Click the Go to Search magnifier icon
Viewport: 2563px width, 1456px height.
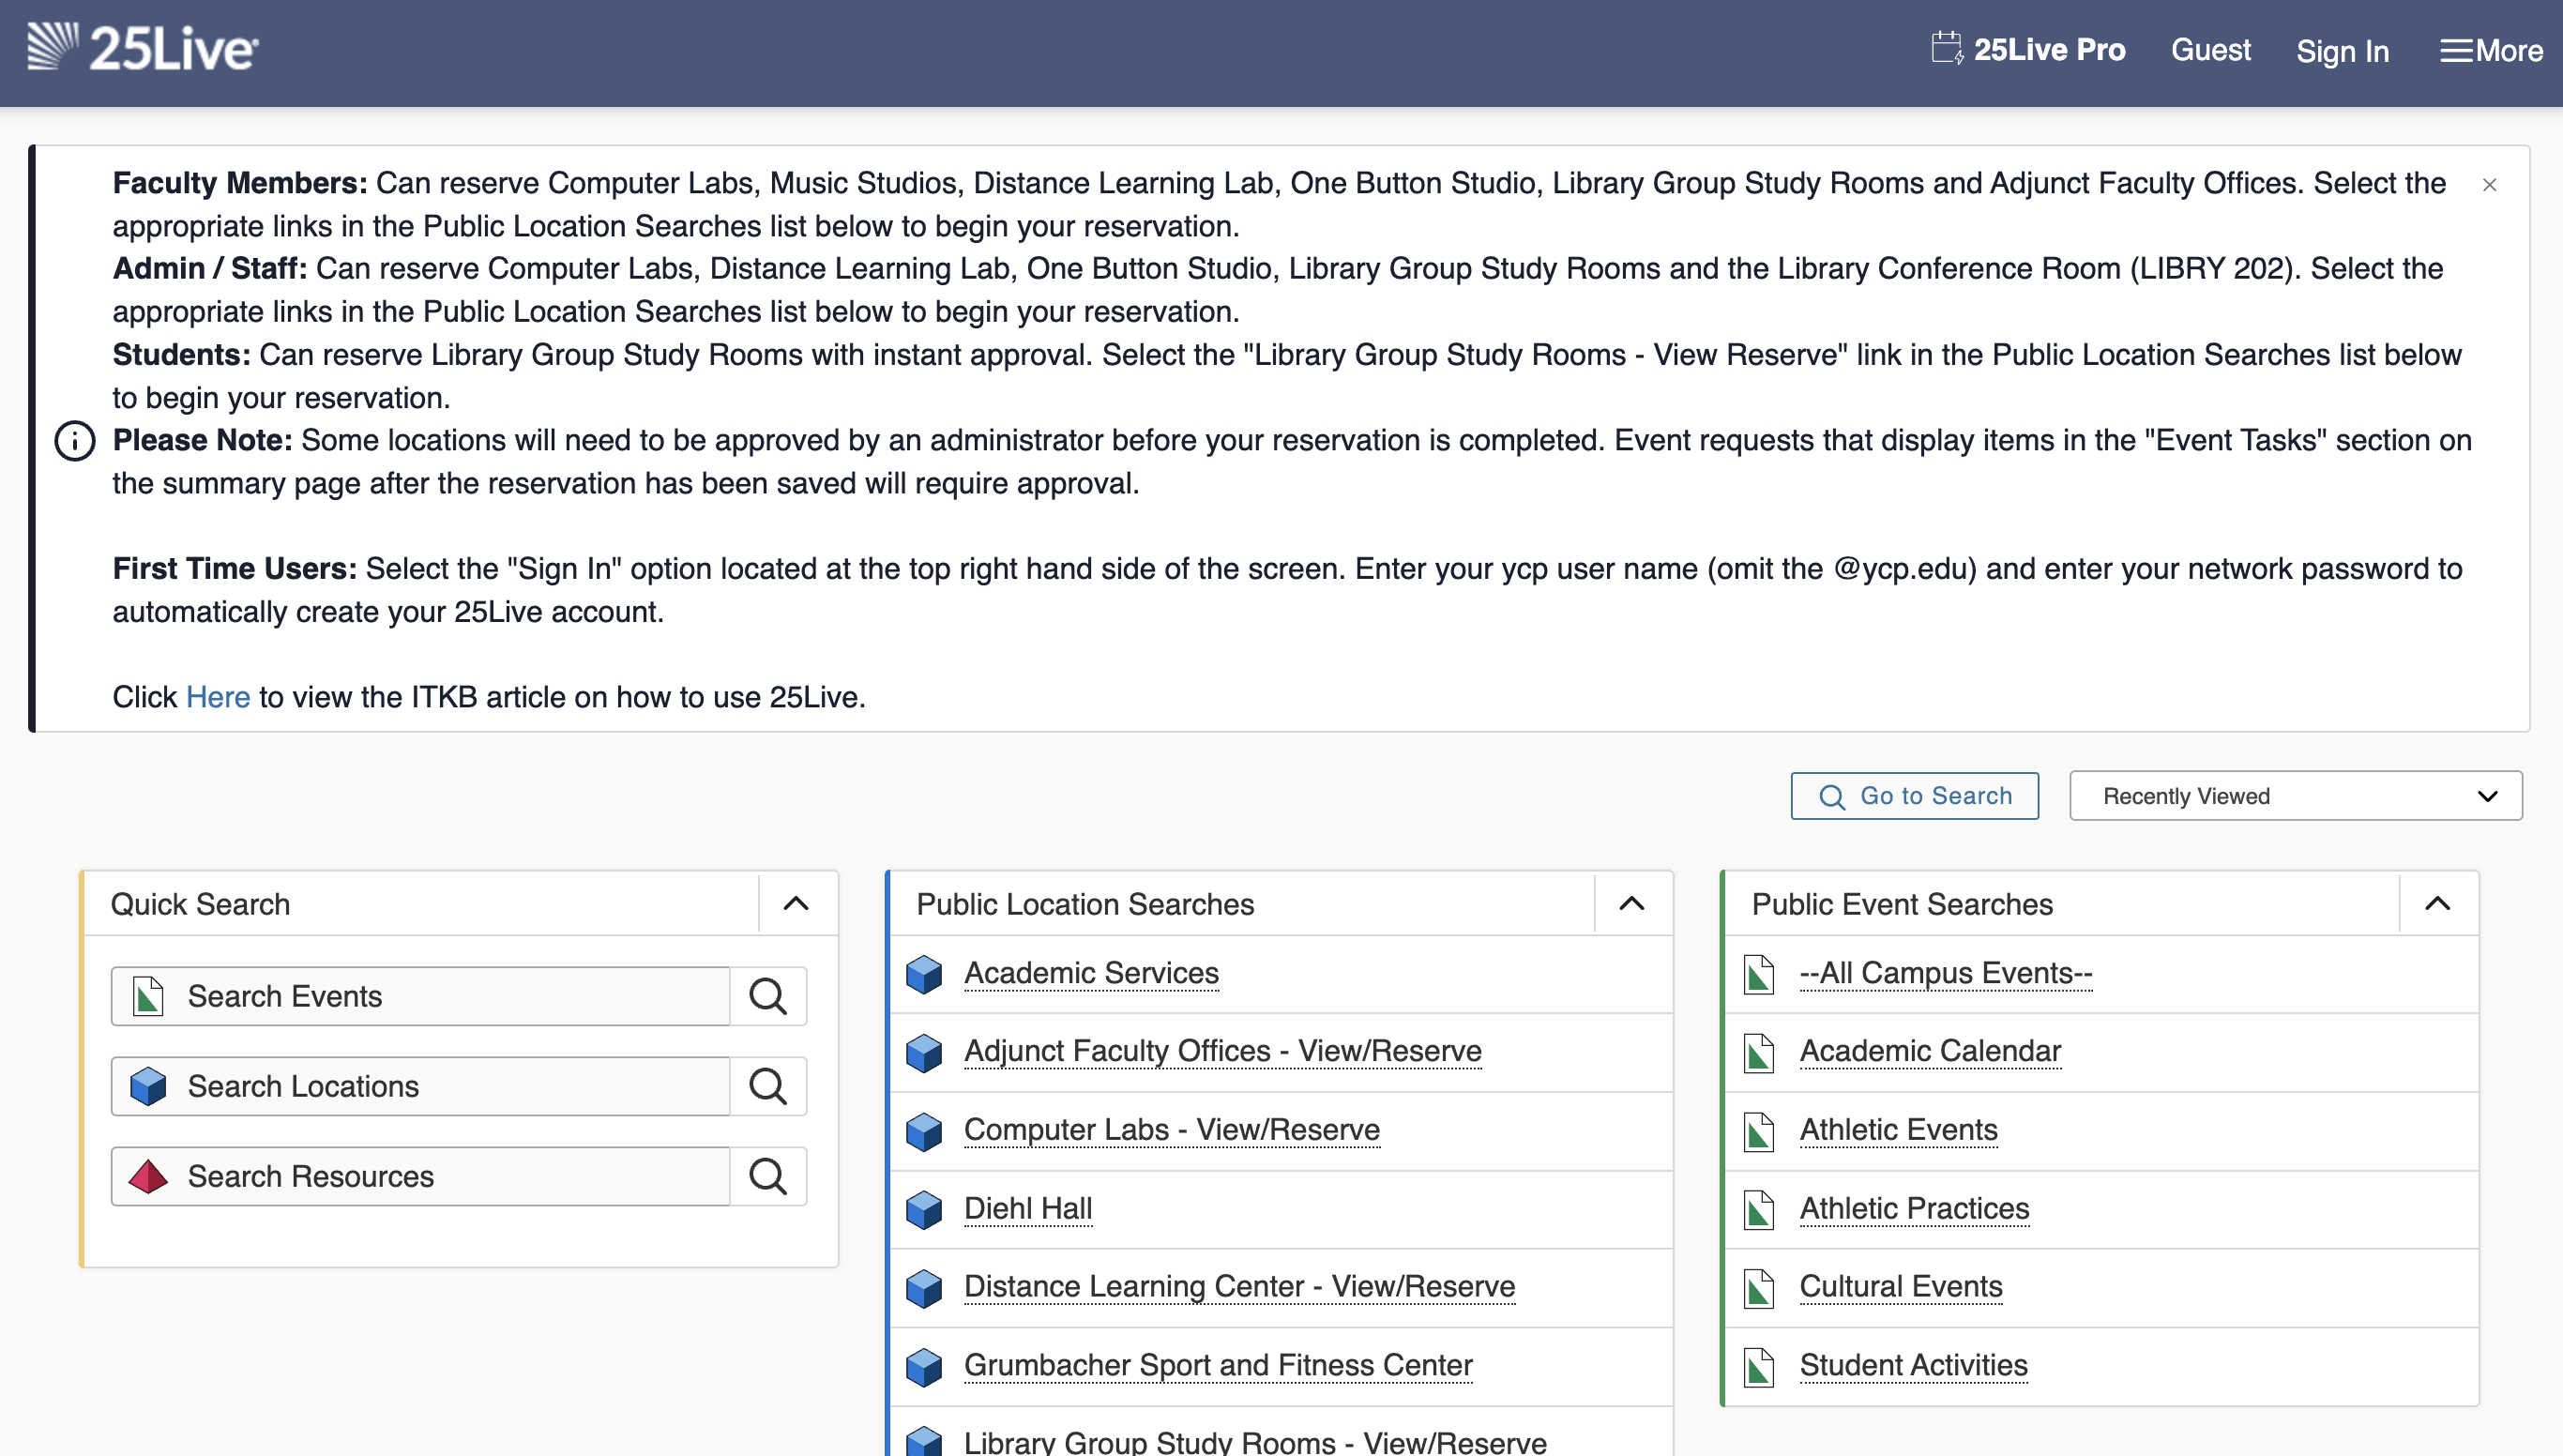tap(1833, 795)
